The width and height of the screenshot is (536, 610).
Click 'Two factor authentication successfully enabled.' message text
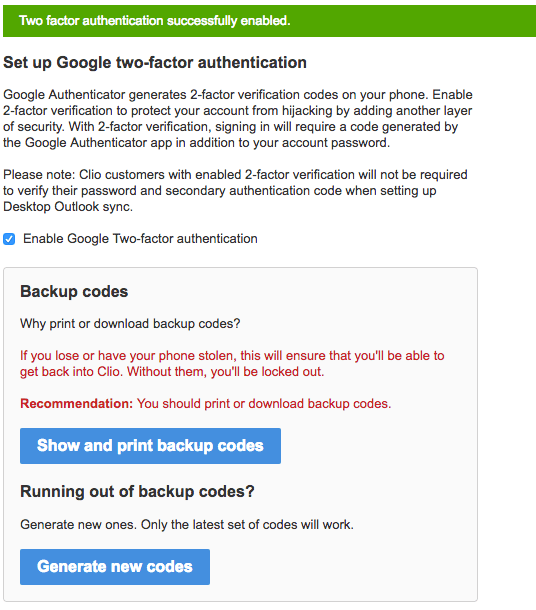[154, 21]
